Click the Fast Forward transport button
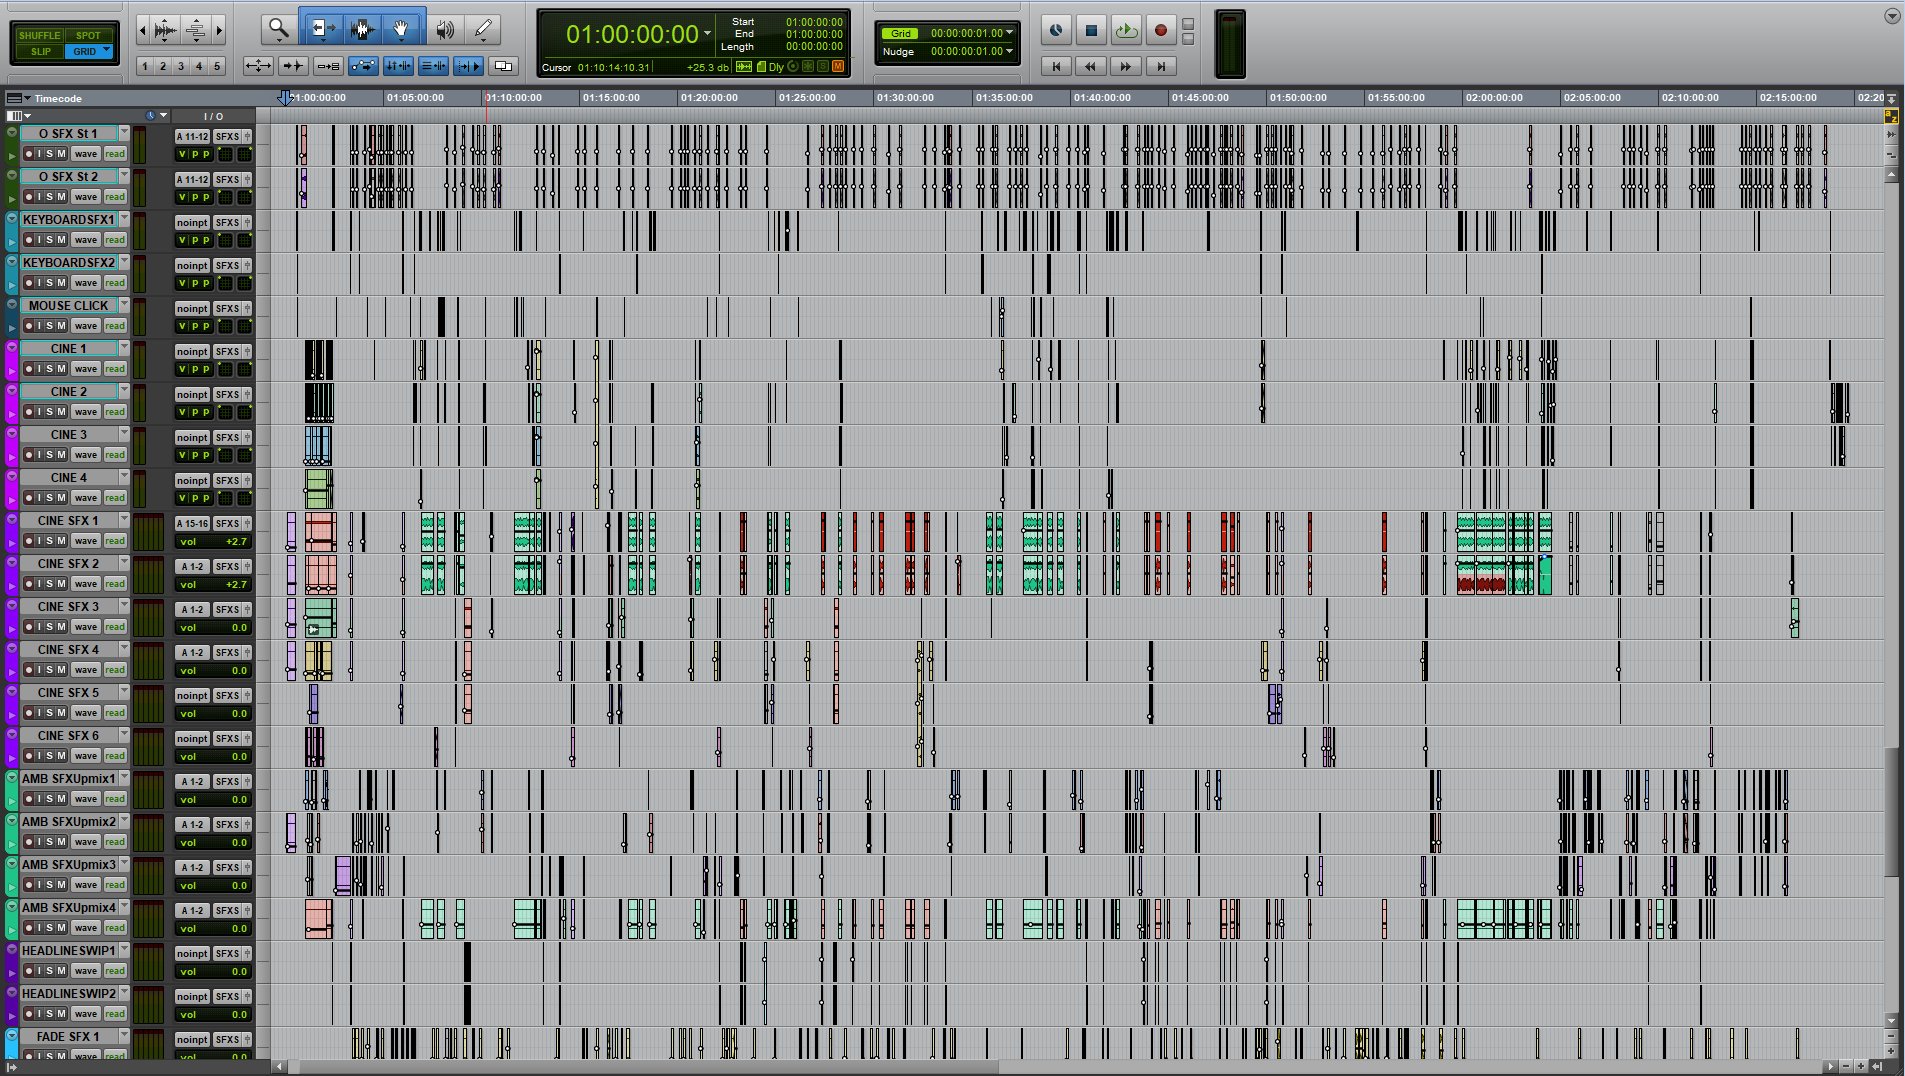The height and width of the screenshot is (1076, 1905). pyautogui.click(x=1126, y=66)
